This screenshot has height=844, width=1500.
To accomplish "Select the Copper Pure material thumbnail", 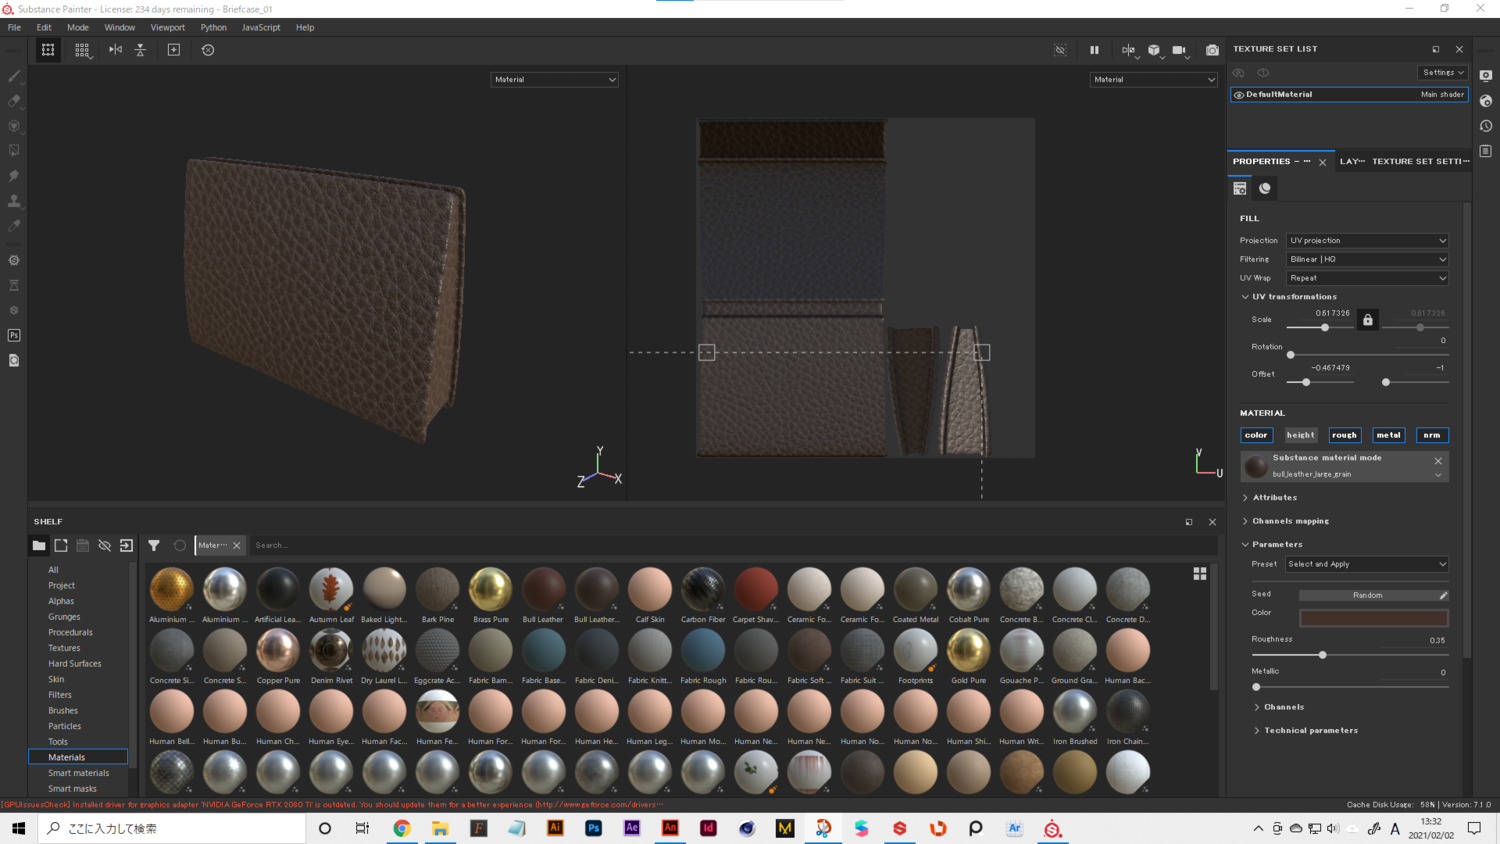I will [x=278, y=651].
